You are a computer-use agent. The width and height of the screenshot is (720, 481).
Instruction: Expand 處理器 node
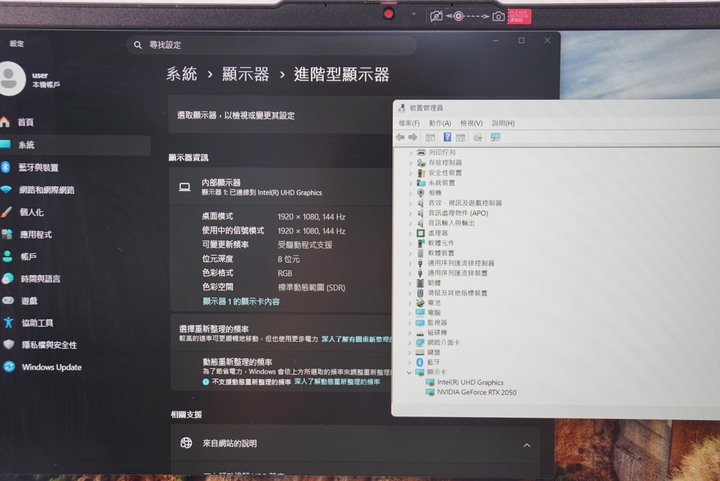(x=411, y=233)
